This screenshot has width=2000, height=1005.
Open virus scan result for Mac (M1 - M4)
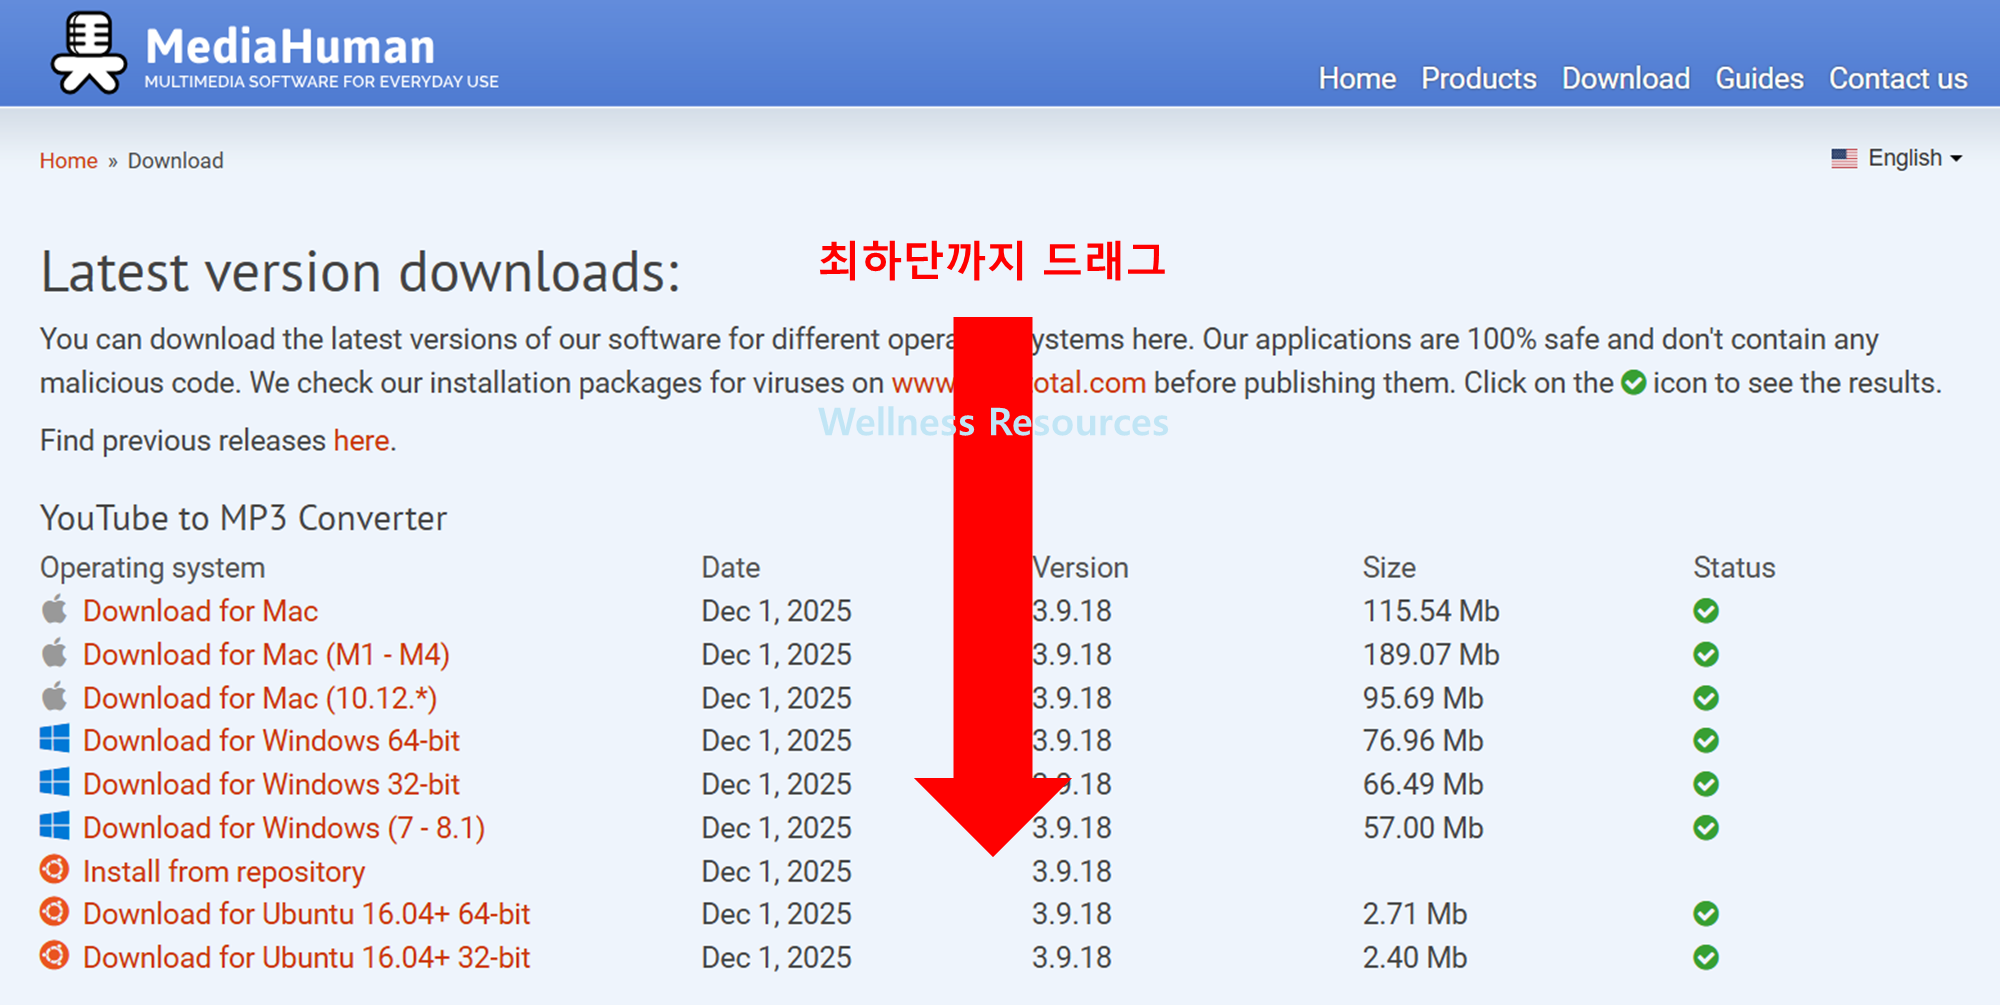[1706, 655]
